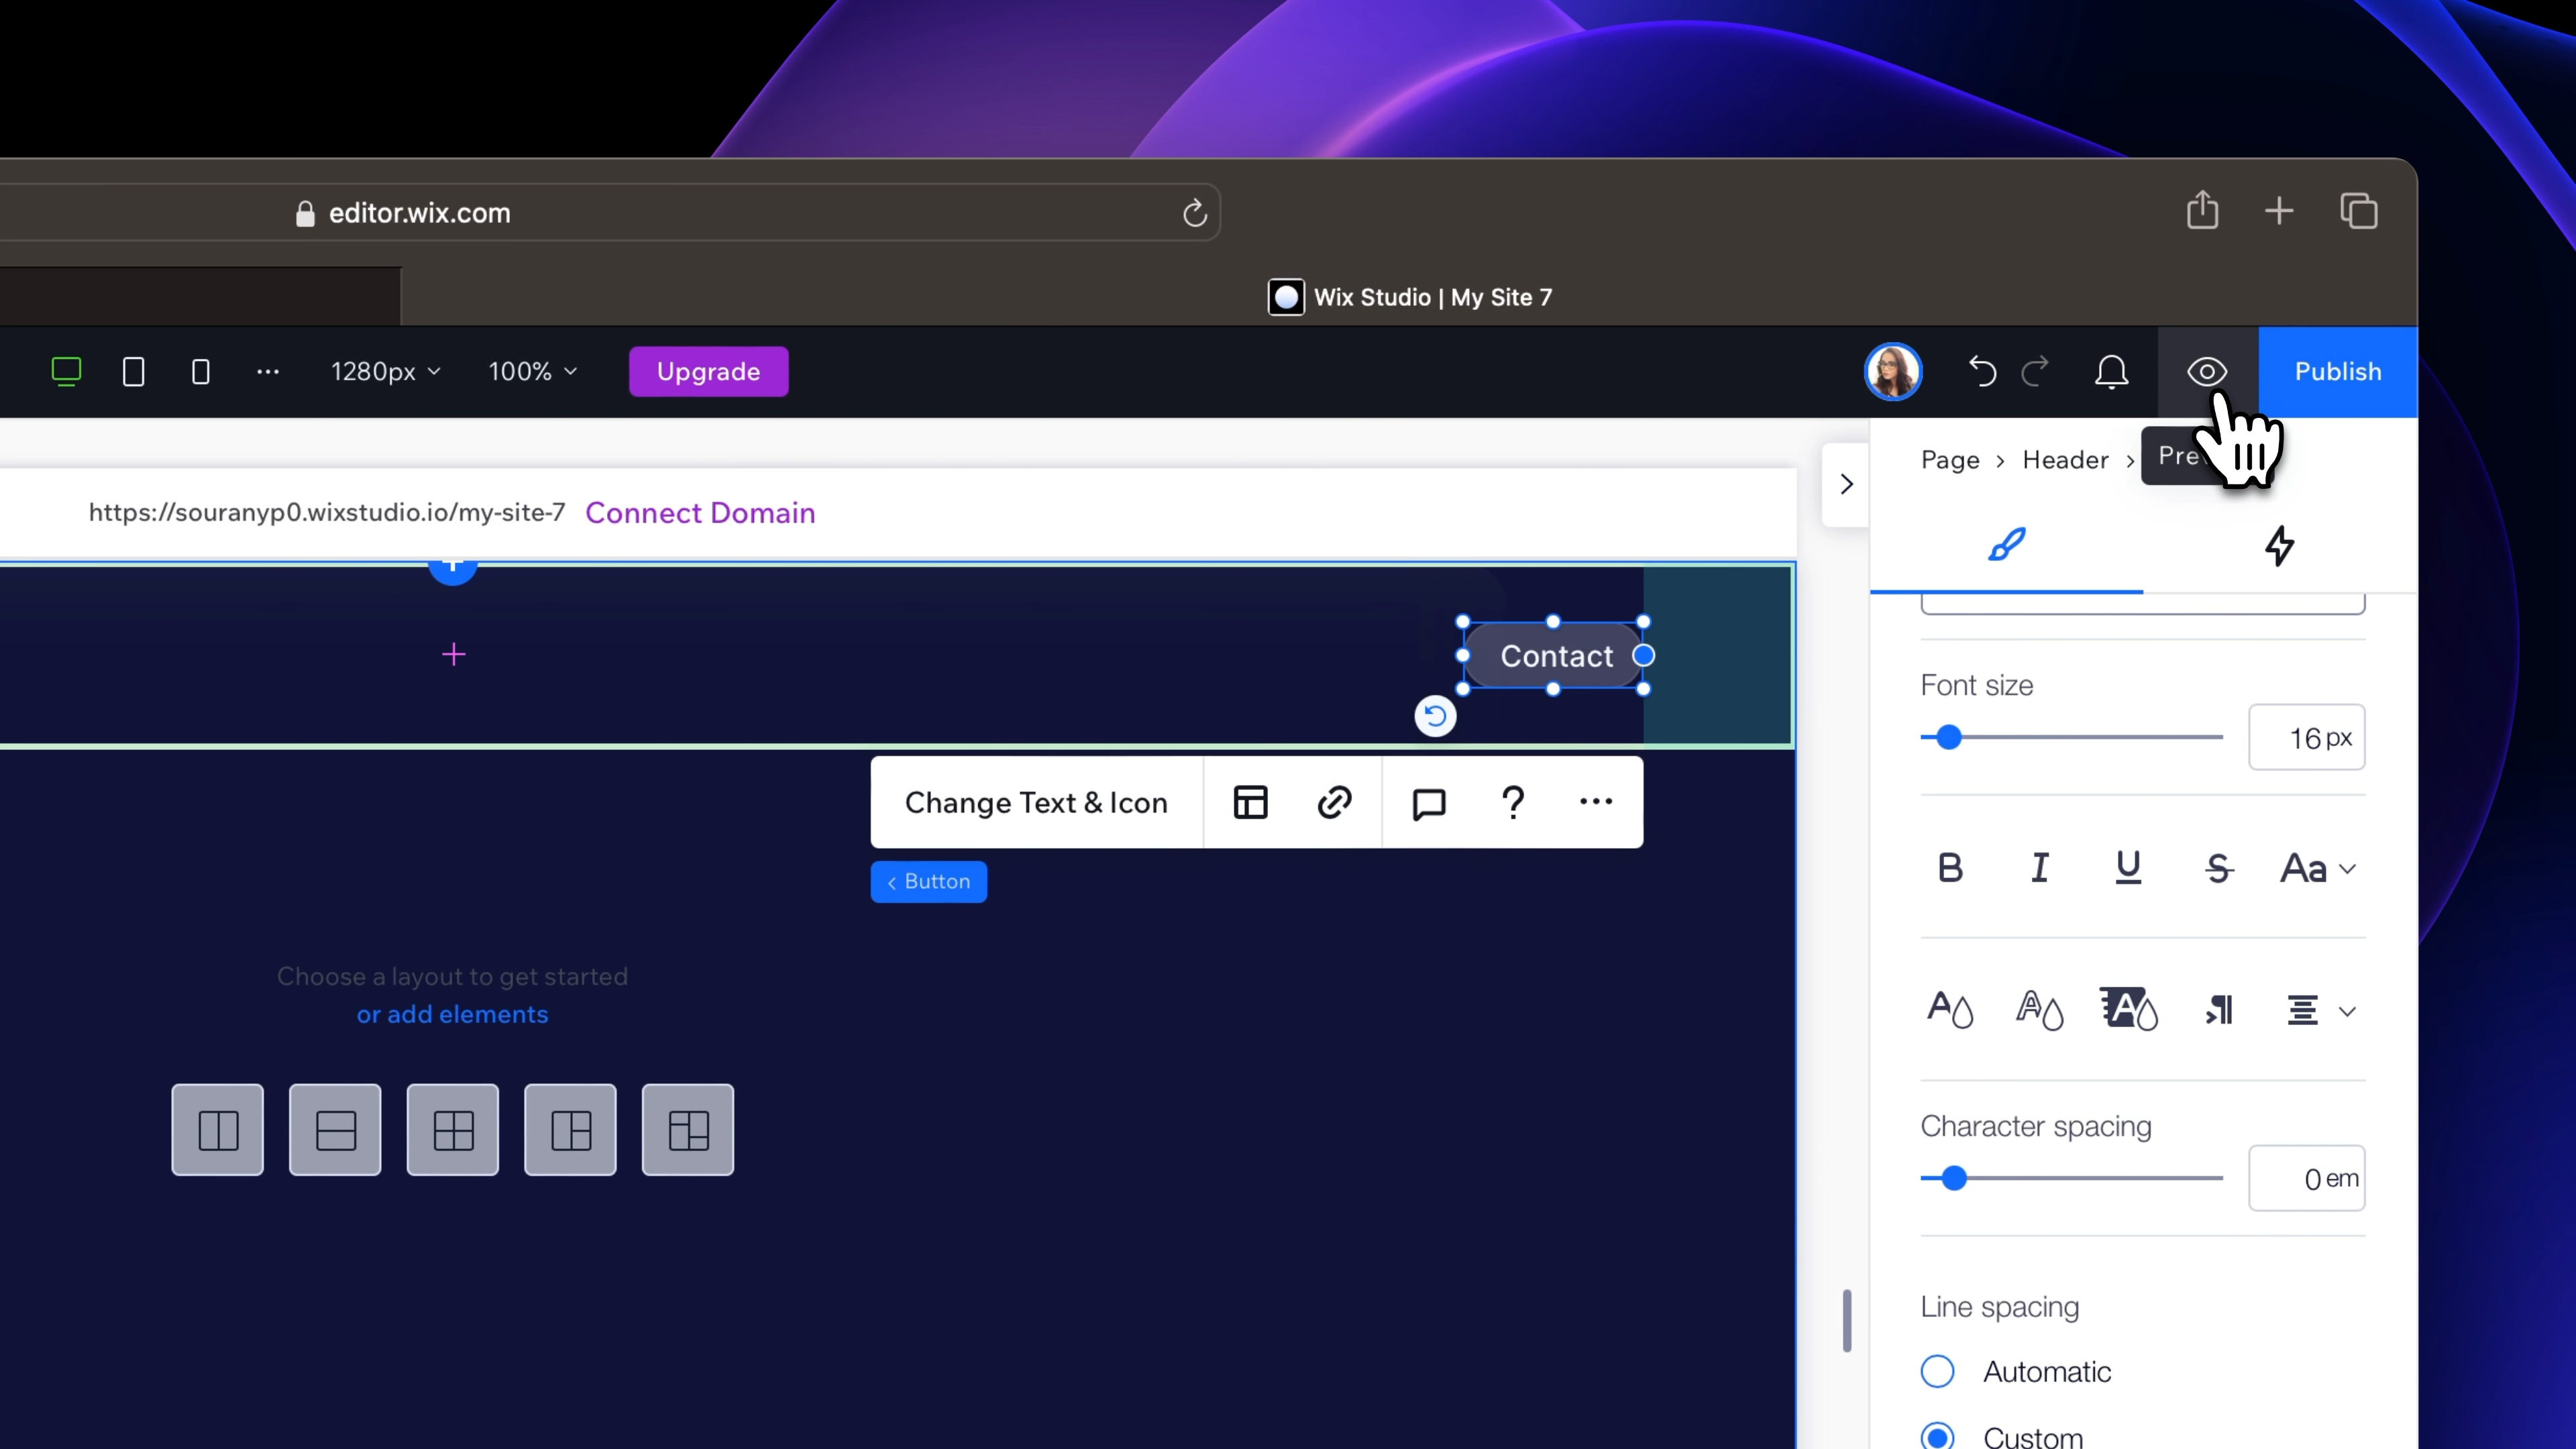This screenshot has height=1449, width=2576.
Task: Click the text highlight color icon
Action: tap(2128, 1009)
